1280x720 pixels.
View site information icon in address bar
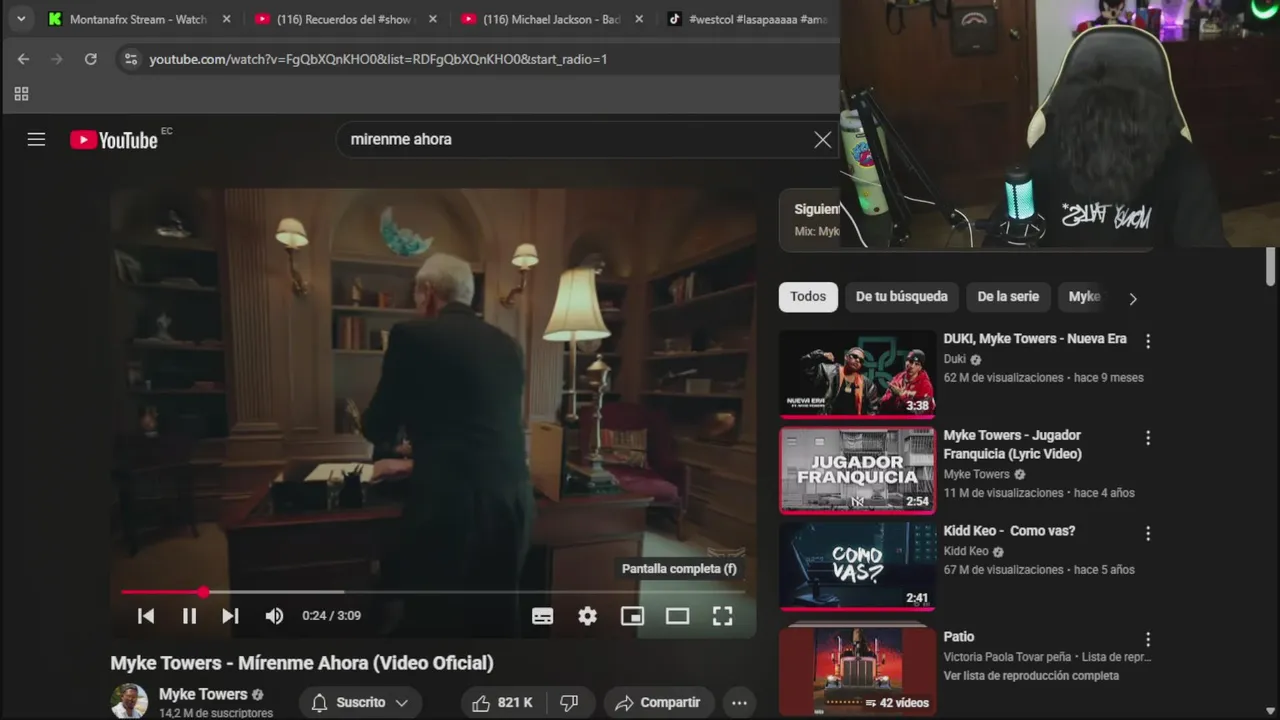click(130, 59)
